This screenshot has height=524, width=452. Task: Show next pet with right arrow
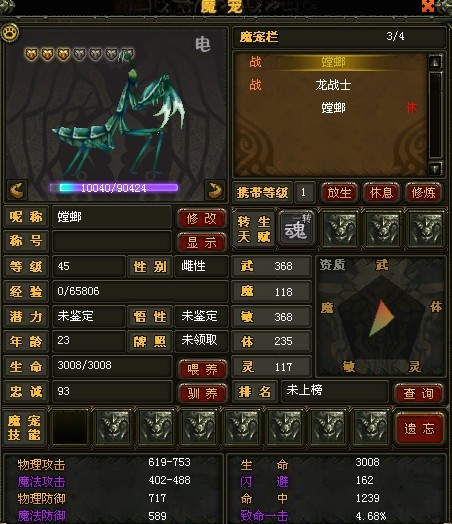click(214, 190)
